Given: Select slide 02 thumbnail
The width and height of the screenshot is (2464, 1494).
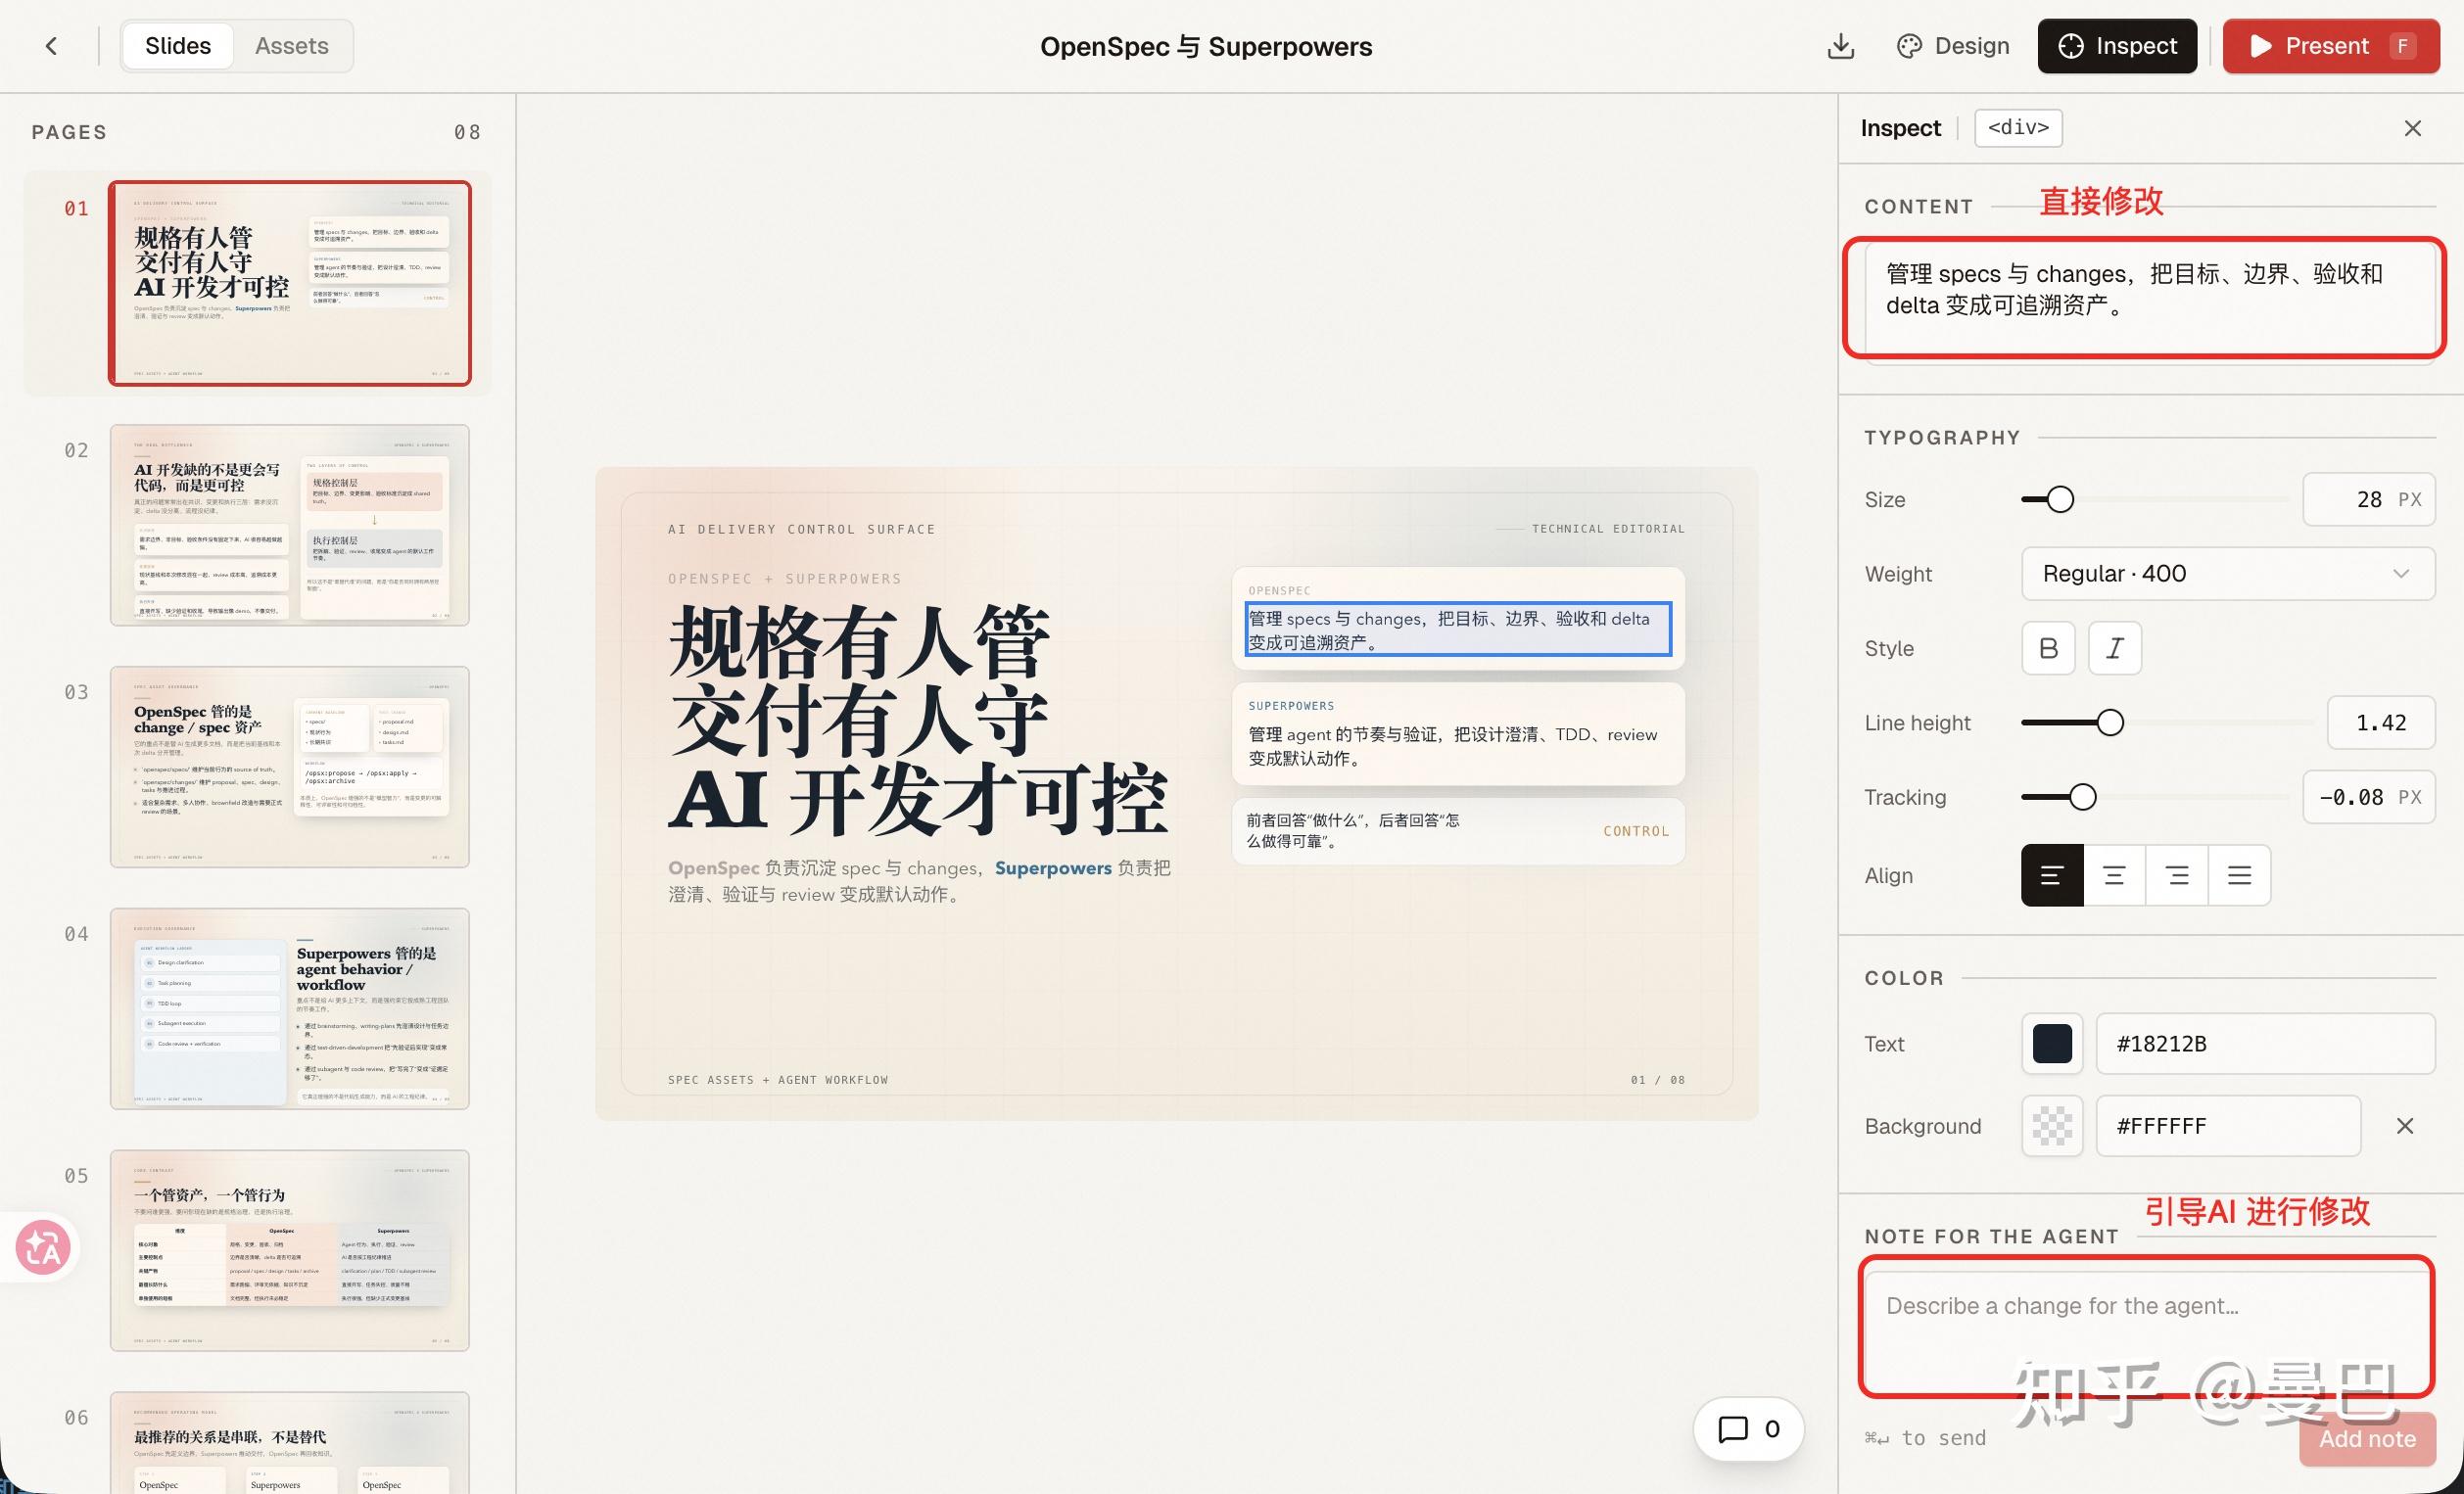Looking at the screenshot, I should (290, 525).
